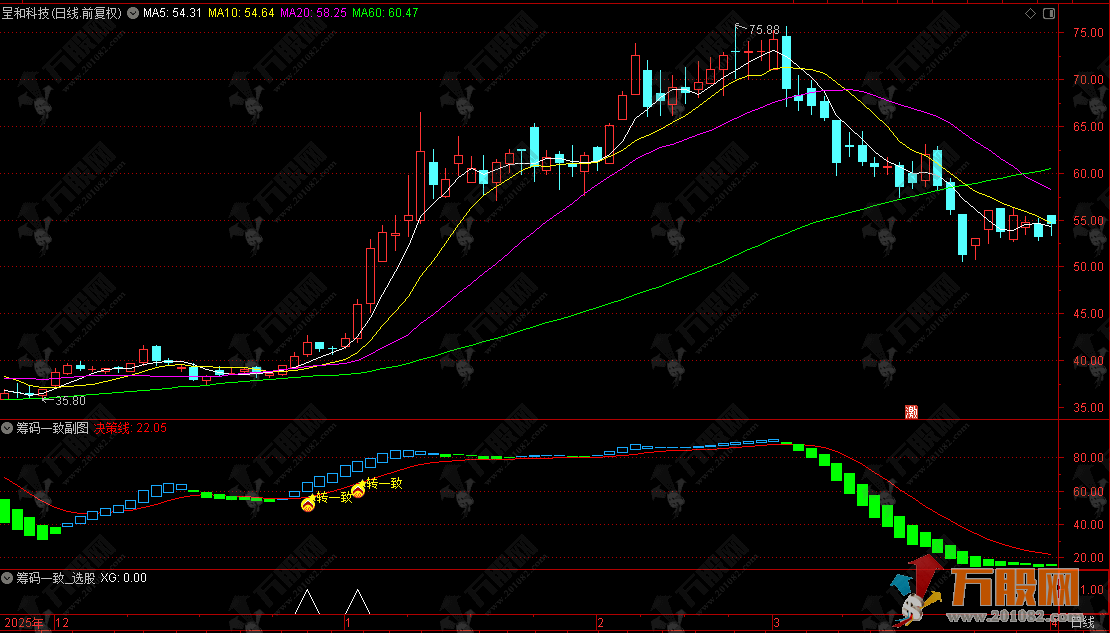Select the MA20 magenta indicator label
1110x633 pixels.
[x=314, y=13]
